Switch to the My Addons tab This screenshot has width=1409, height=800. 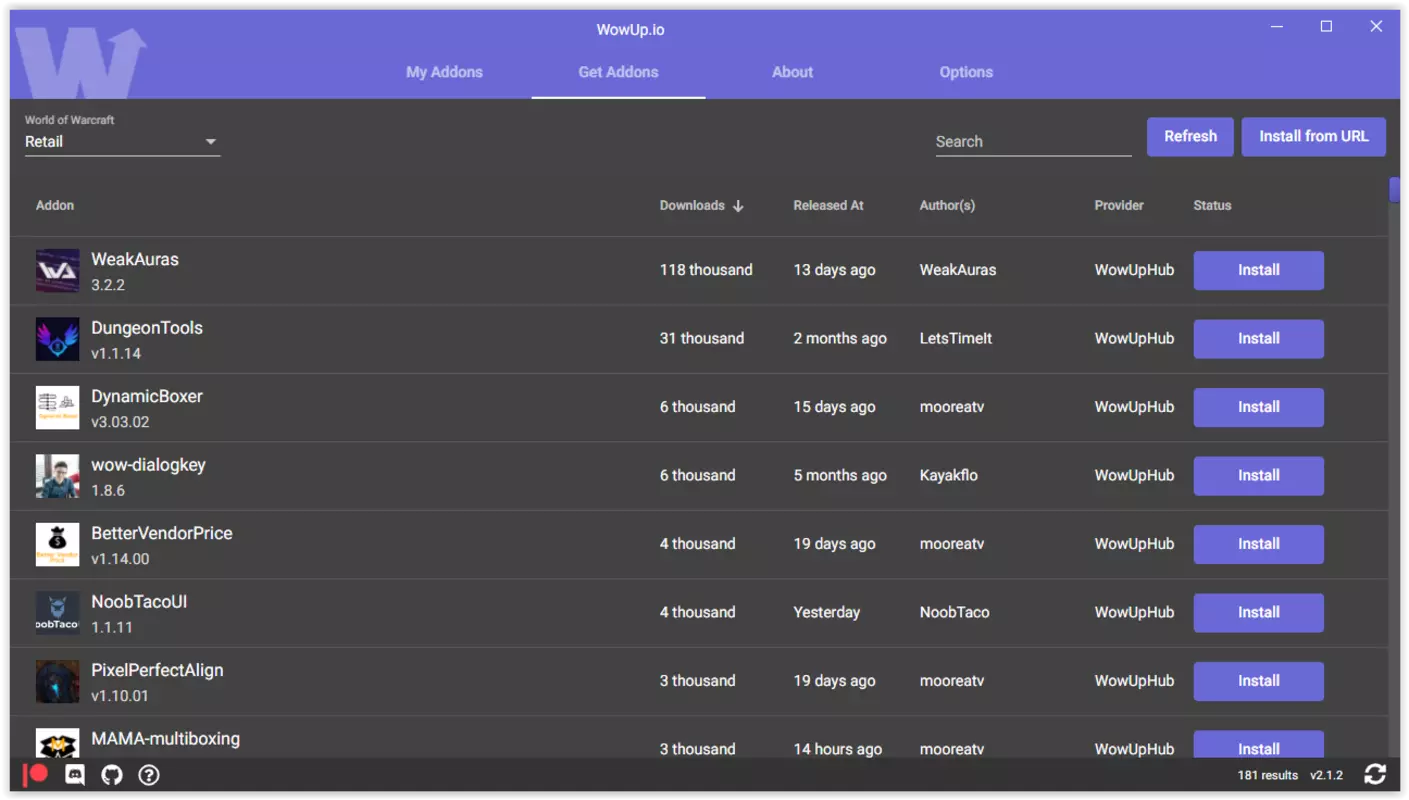tap(444, 72)
